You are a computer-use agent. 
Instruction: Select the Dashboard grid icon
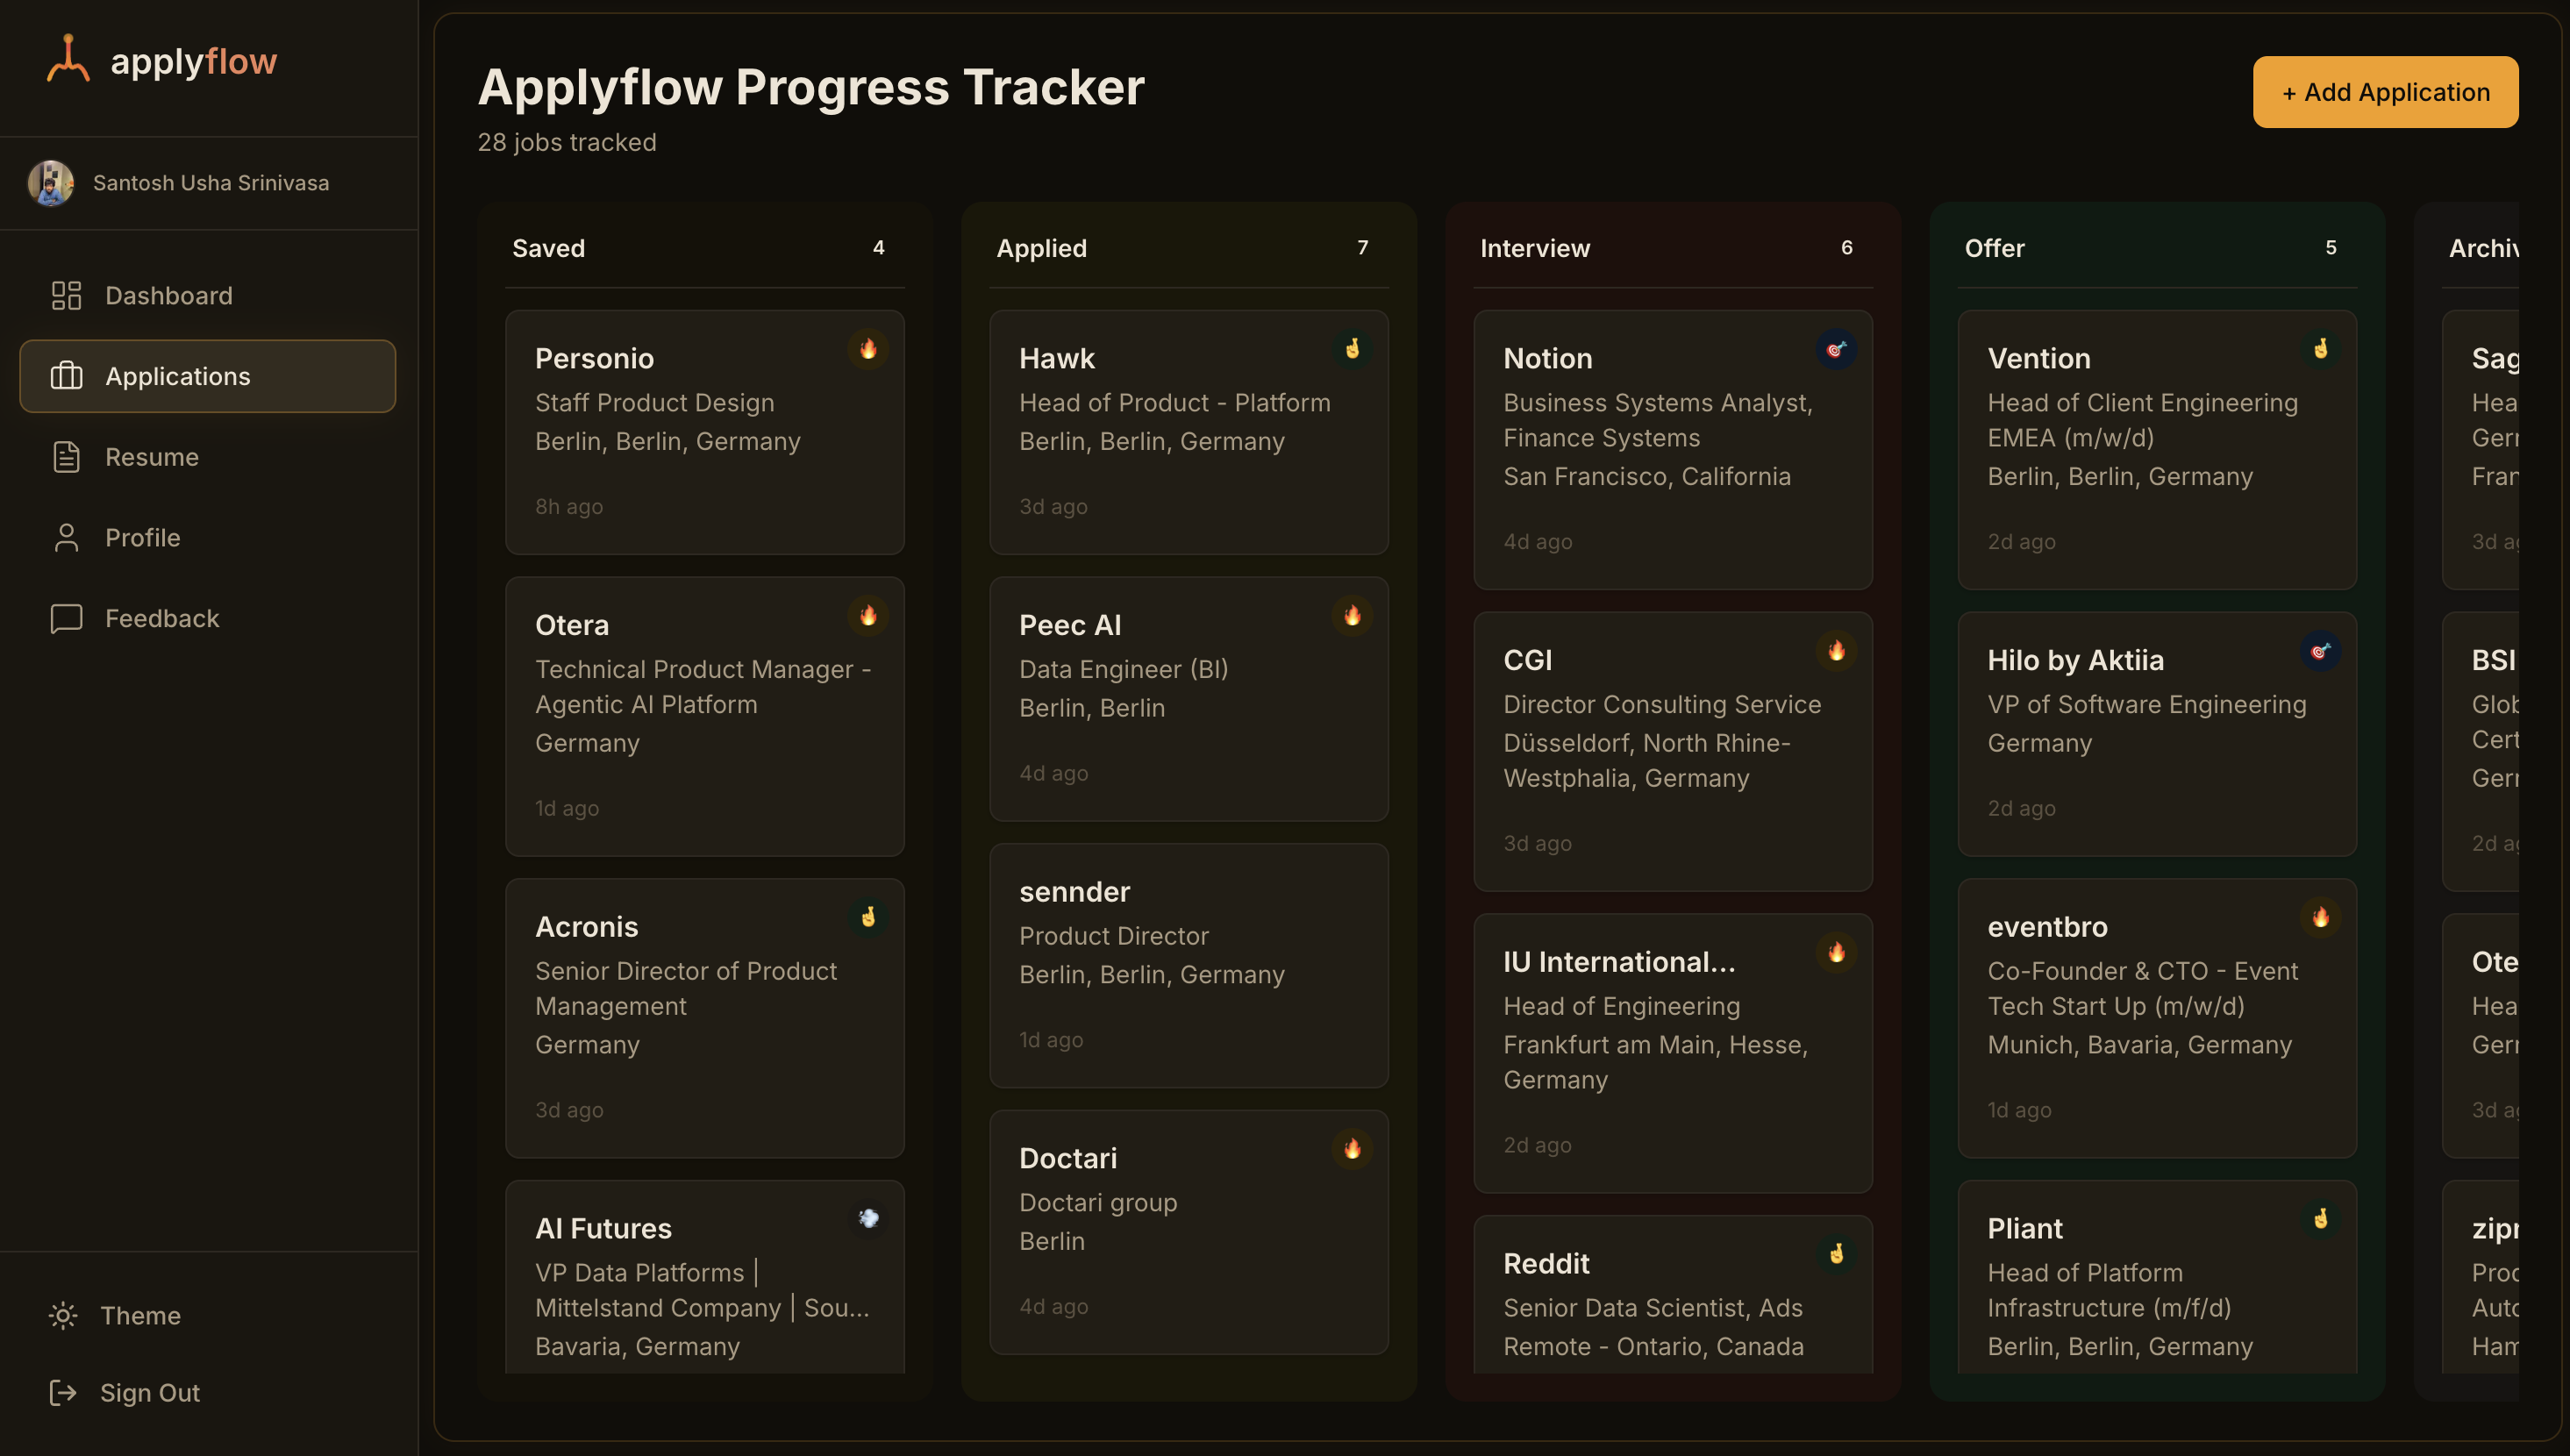(65, 295)
